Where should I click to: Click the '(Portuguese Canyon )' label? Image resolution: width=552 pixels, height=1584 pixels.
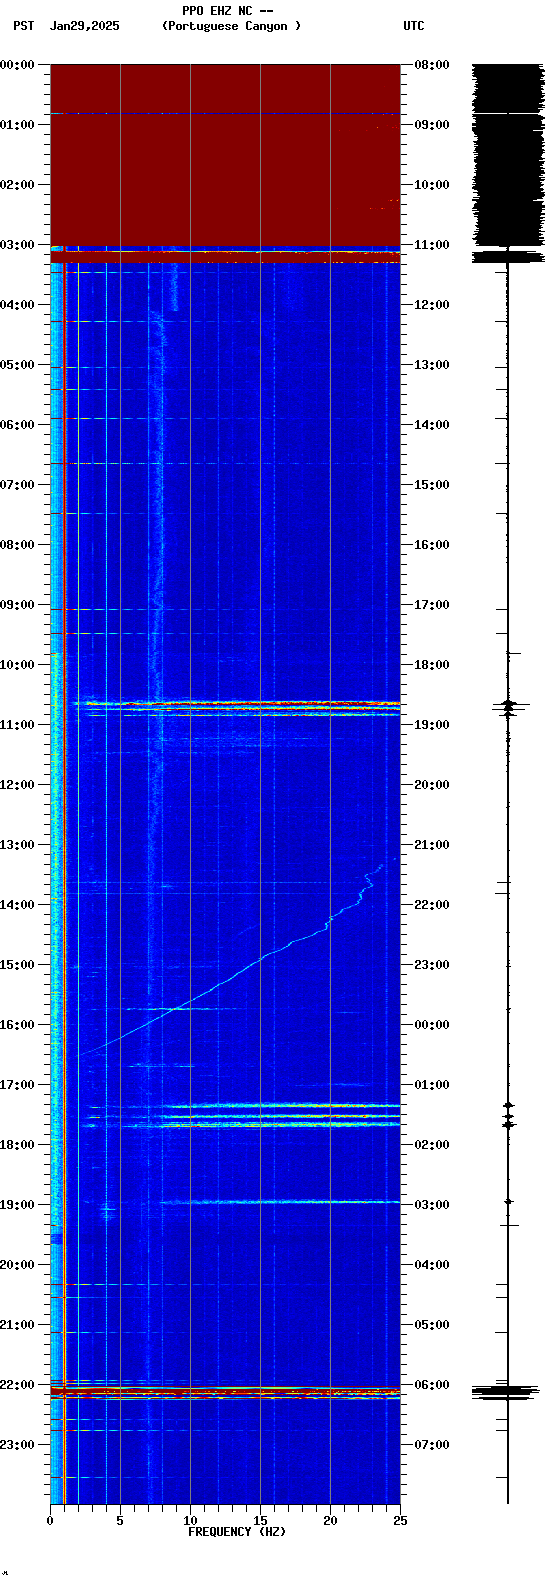coord(231,26)
